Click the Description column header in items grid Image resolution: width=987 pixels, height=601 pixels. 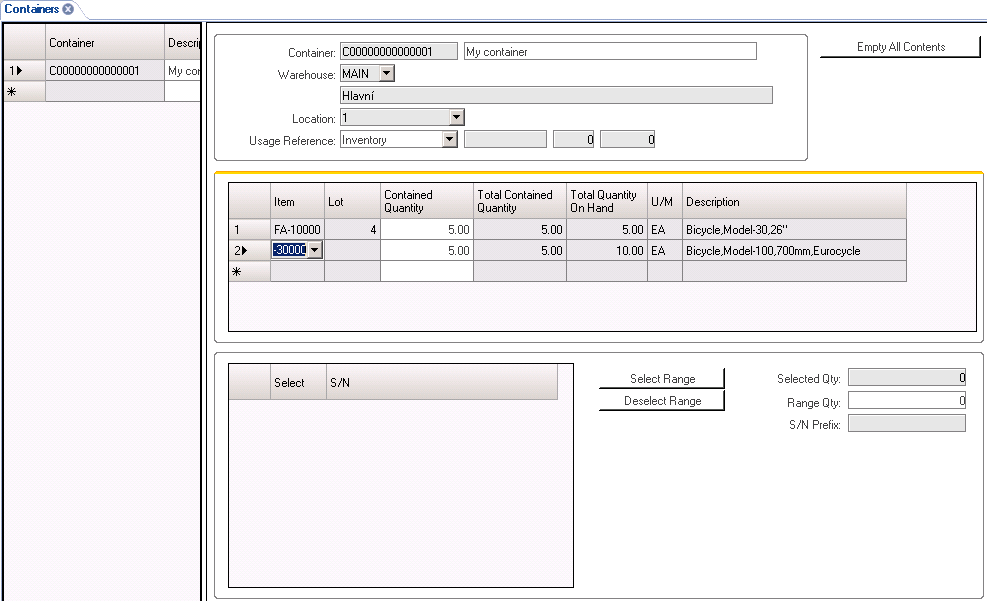click(794, 201)
